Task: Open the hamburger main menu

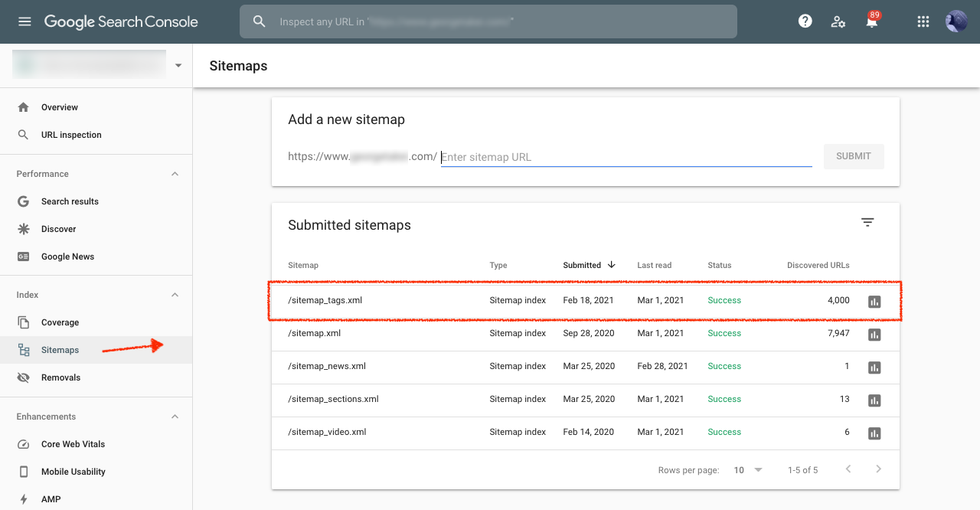Action: [x=24, y=22]
